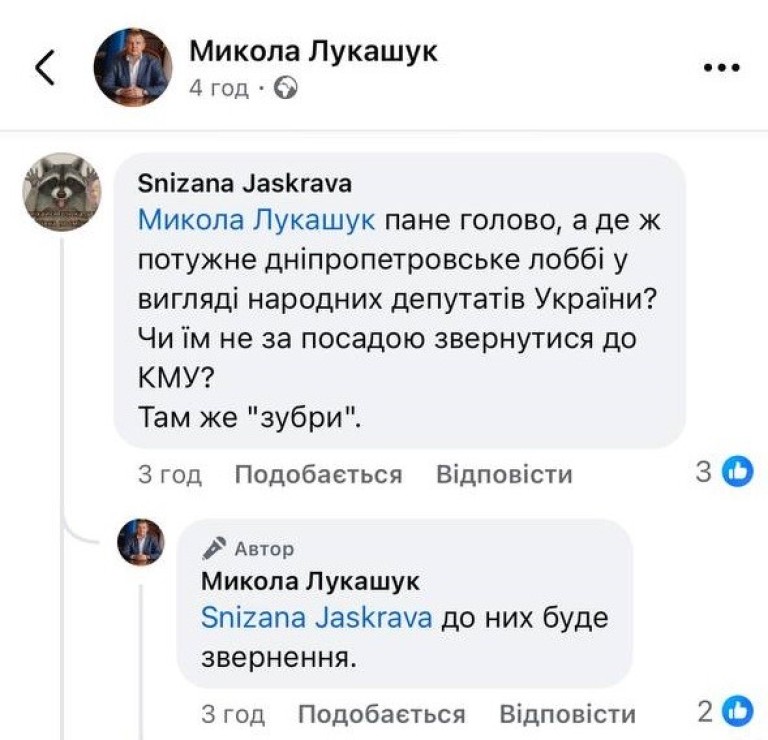Like the author's reply with Подобається
The image size is (768, 740).
click(382, 714)
